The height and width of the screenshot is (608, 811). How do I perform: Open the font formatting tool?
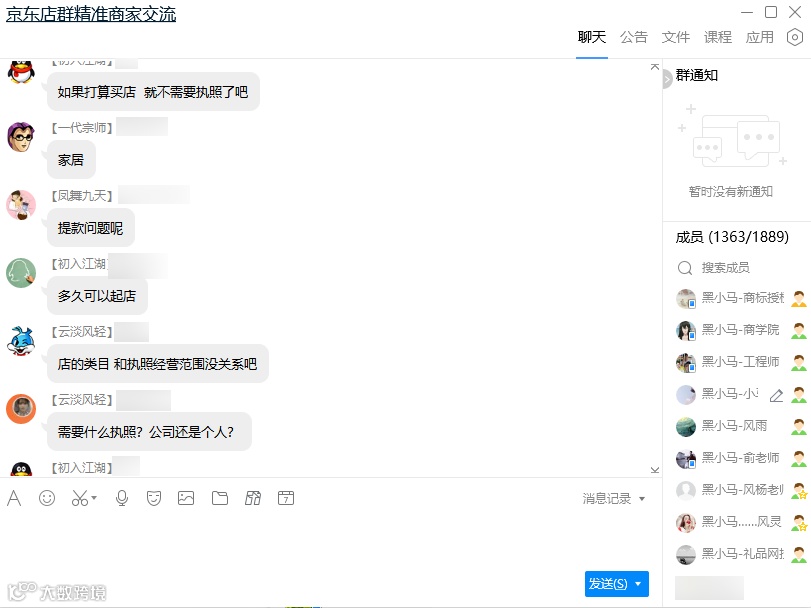[14, 498]
